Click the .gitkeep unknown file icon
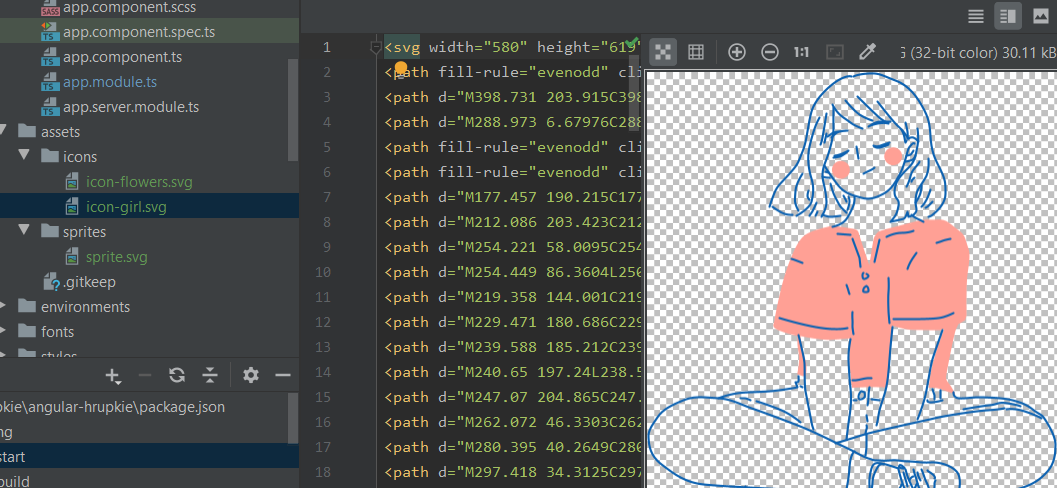The image size is (1057, 488). 51,282
